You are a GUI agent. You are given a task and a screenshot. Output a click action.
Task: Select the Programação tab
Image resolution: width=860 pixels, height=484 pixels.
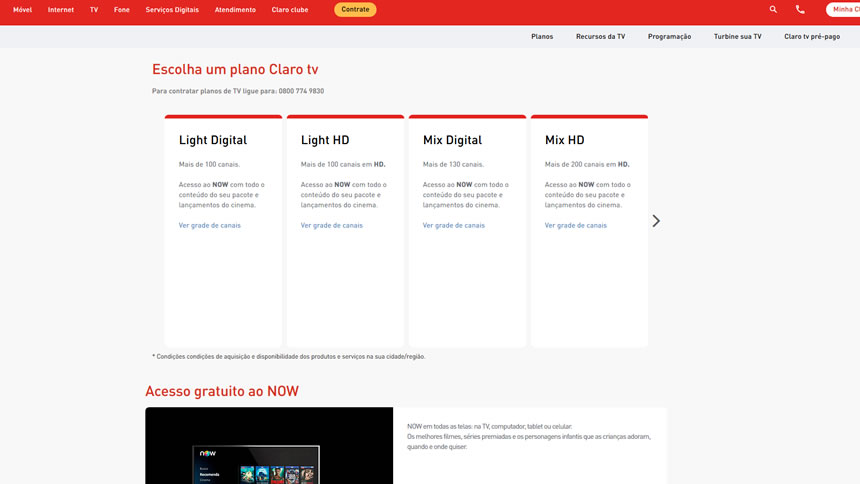pos(669,36)
